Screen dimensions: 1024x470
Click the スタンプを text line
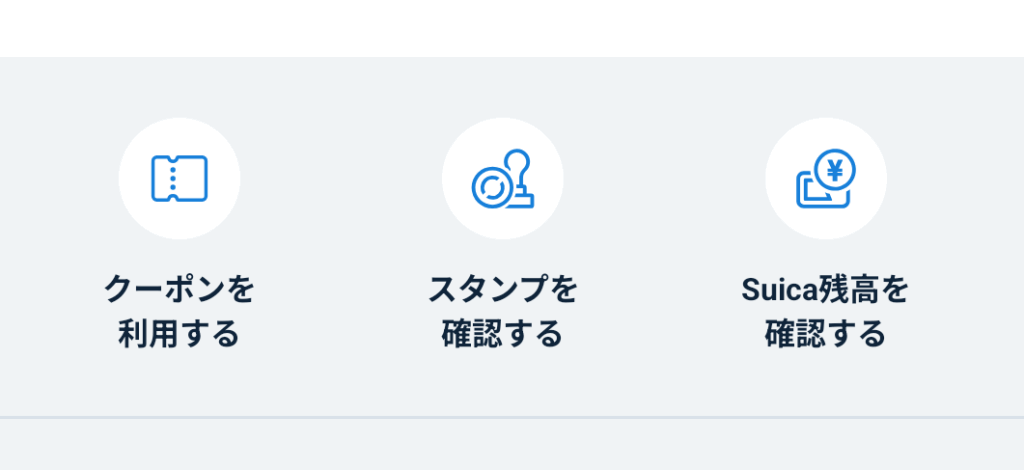point(502,290)
